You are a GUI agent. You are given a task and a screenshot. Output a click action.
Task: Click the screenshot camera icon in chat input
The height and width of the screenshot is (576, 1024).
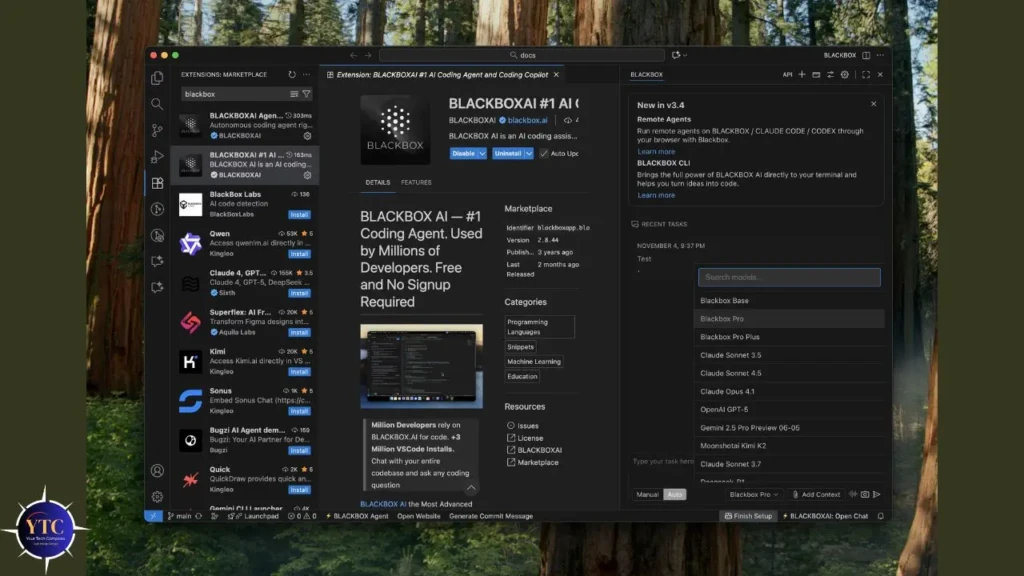(865, 494)
